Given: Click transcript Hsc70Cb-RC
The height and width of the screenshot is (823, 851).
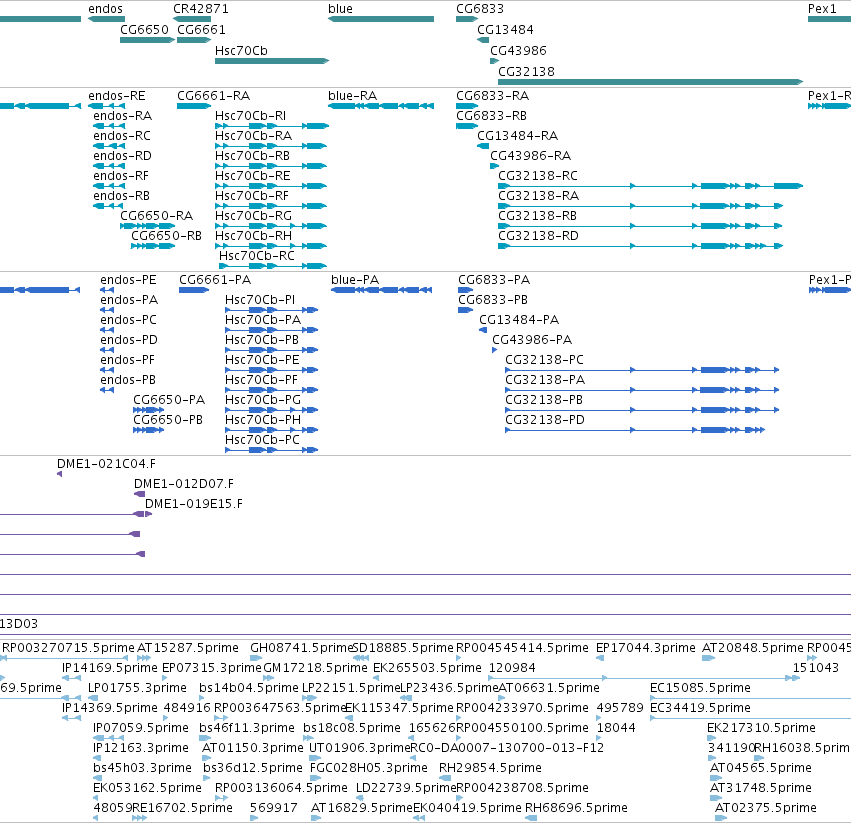Looking at the screenshot, I should [x=257, y=256].
